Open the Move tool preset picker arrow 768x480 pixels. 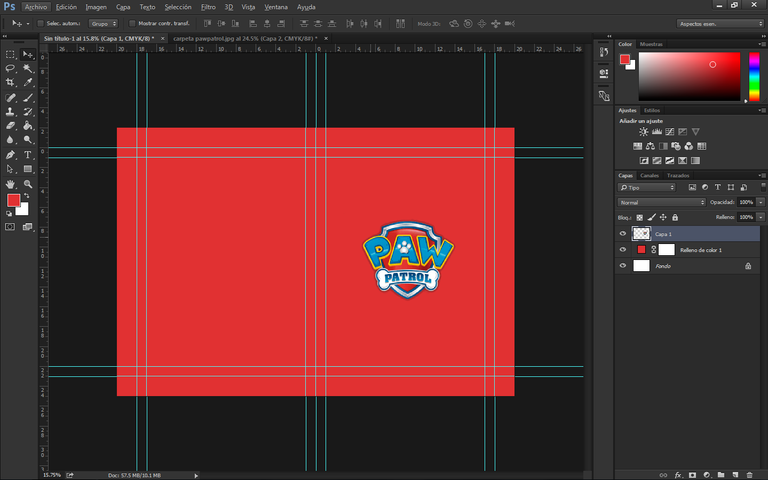point(28,24)
